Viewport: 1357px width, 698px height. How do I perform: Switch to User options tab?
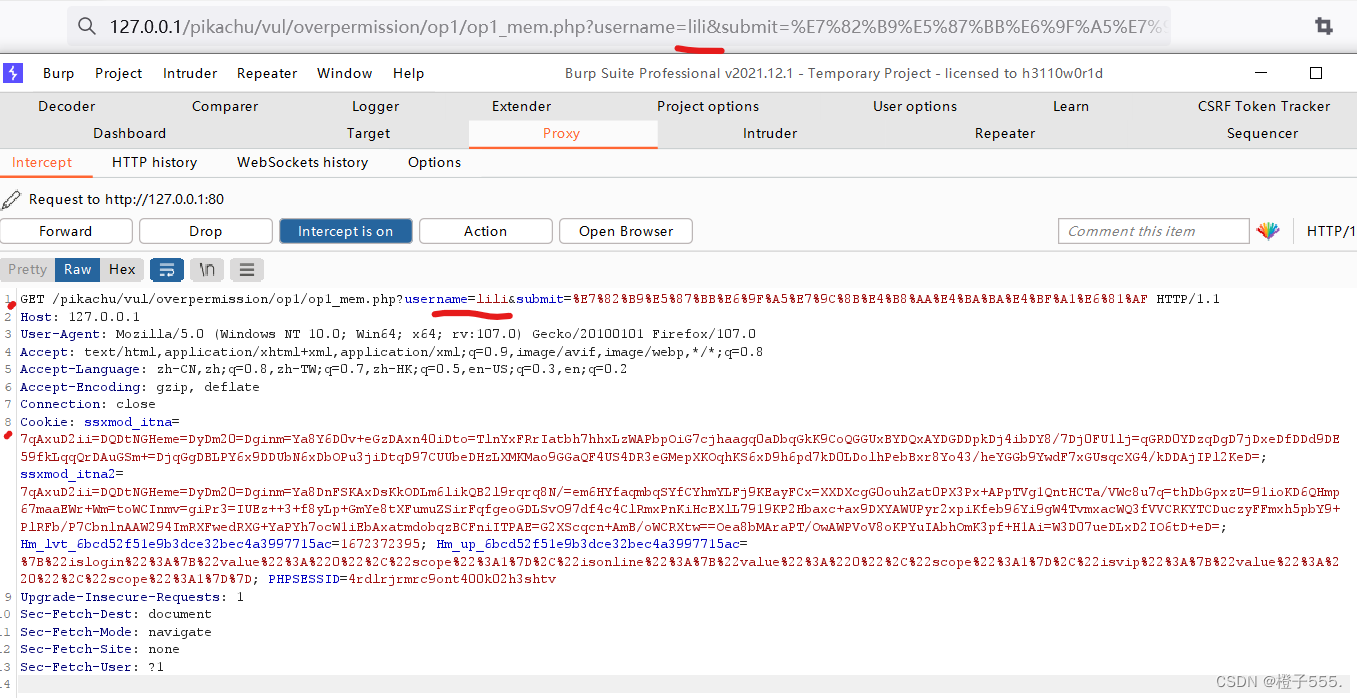(915, 106)
